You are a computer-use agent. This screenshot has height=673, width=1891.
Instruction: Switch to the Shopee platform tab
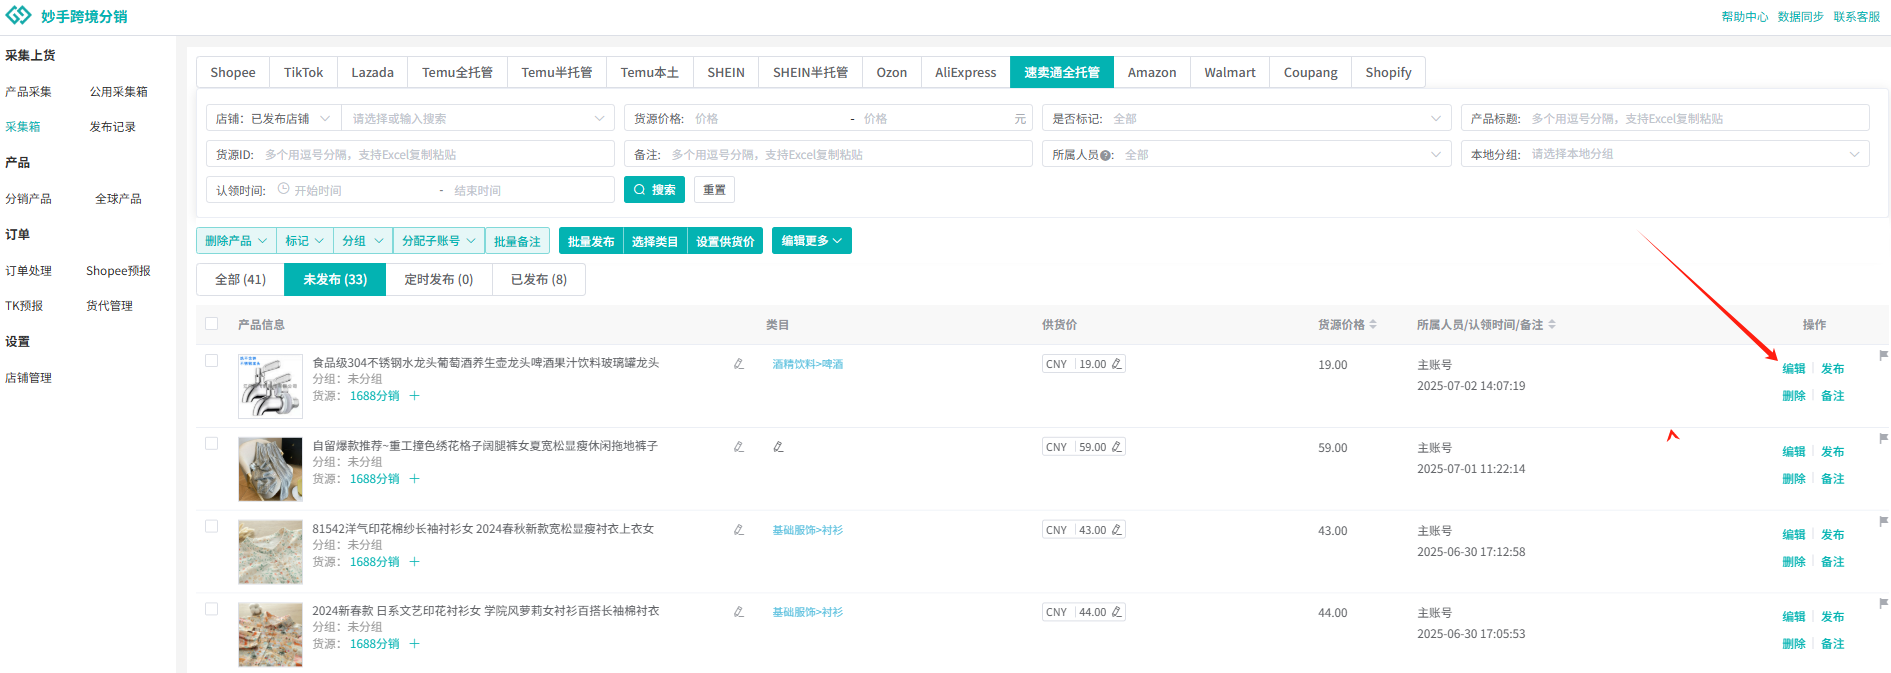pyautogui.click(x=233, y=72)
